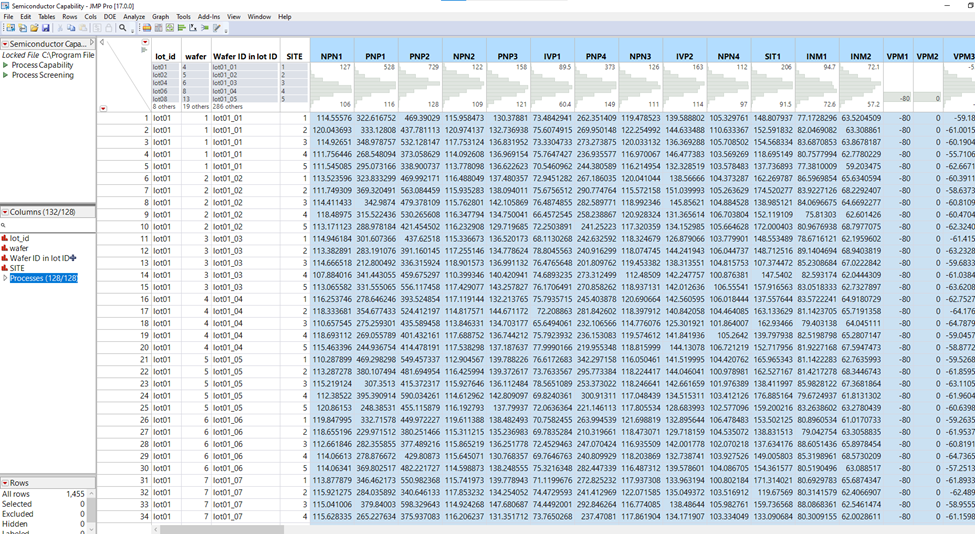Open the Rows panel red triangle menu
This screenshot has width=975, height=534.
pos(5,483)
